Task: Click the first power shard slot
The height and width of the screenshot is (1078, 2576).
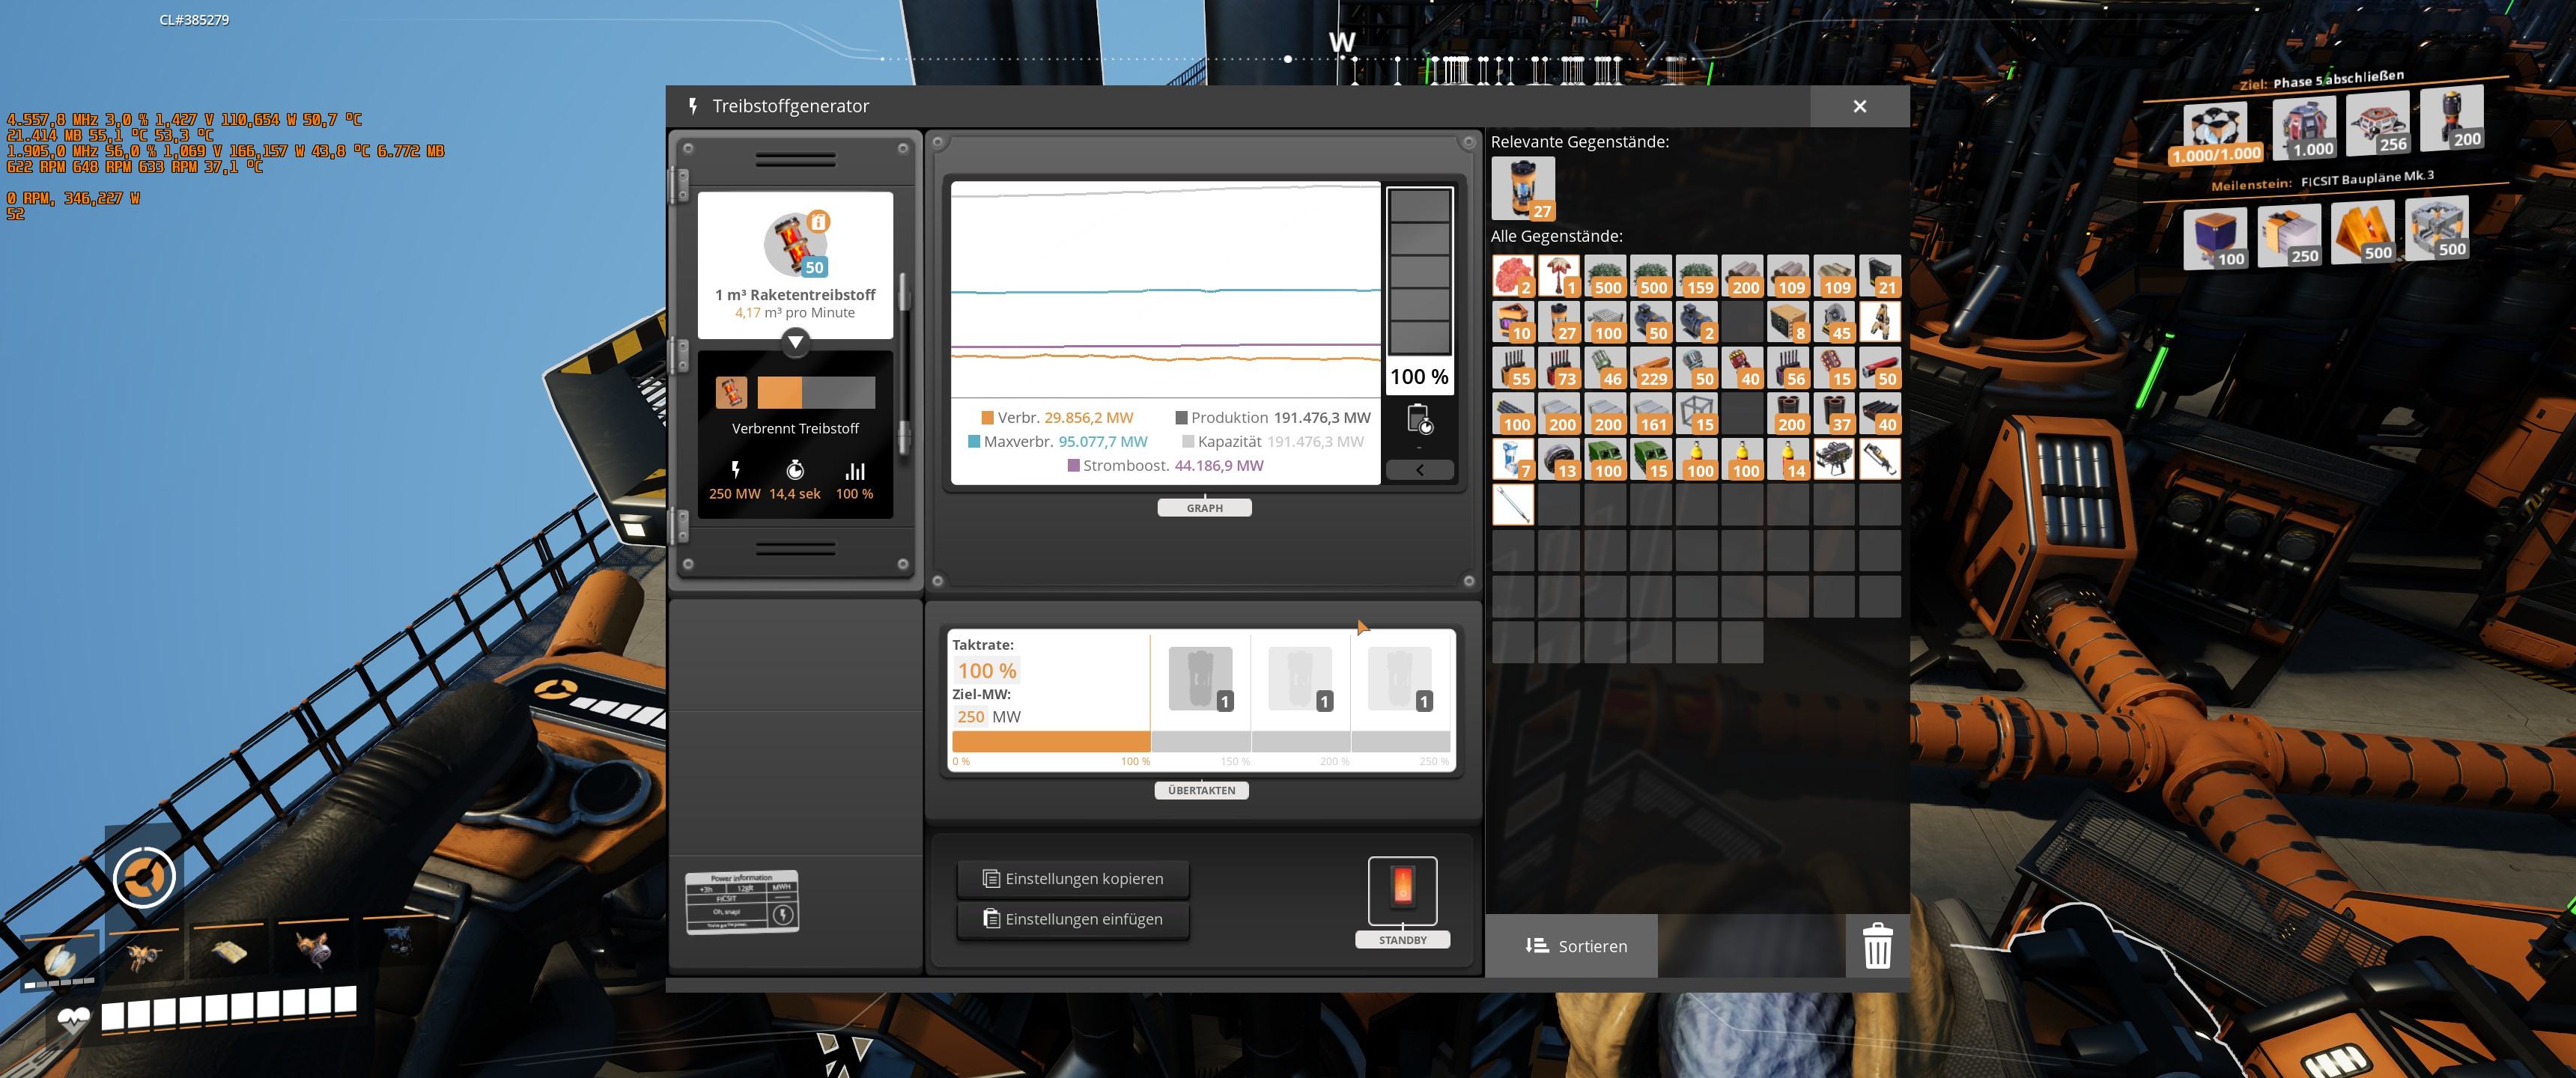Action: click(x=1200, y=679)
